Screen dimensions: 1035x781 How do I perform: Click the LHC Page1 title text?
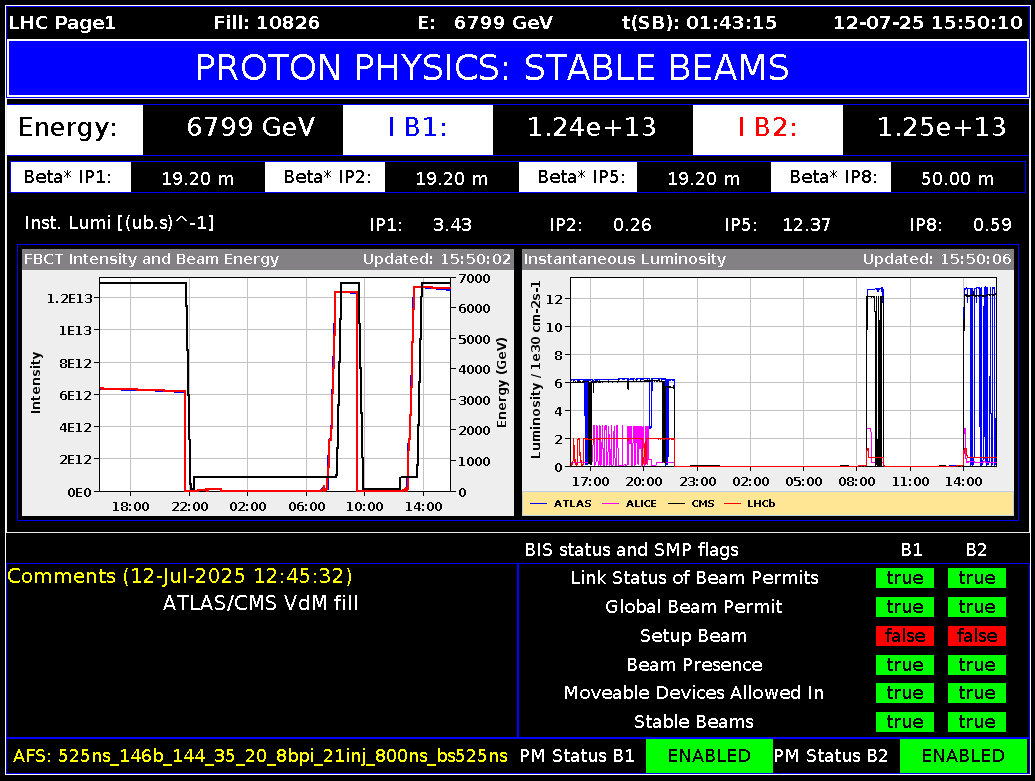click(62, 22)
